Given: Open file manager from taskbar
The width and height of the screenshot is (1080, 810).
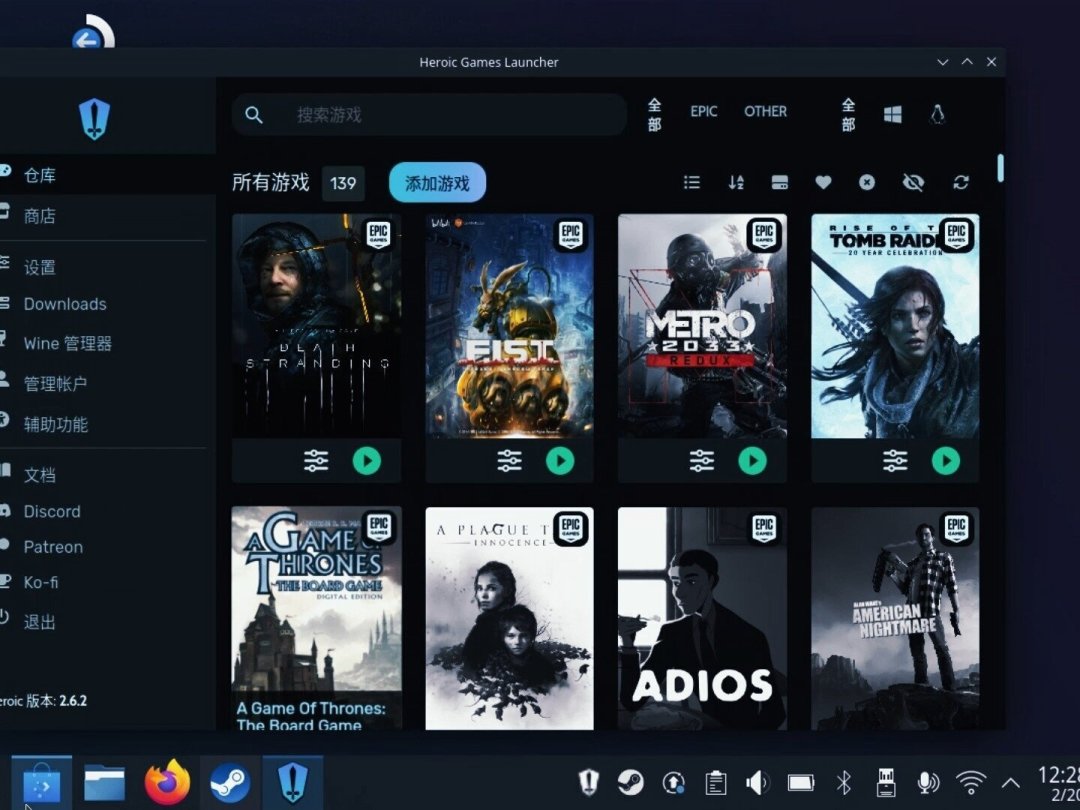Looking at the screenshot, I should click(104, 783).
